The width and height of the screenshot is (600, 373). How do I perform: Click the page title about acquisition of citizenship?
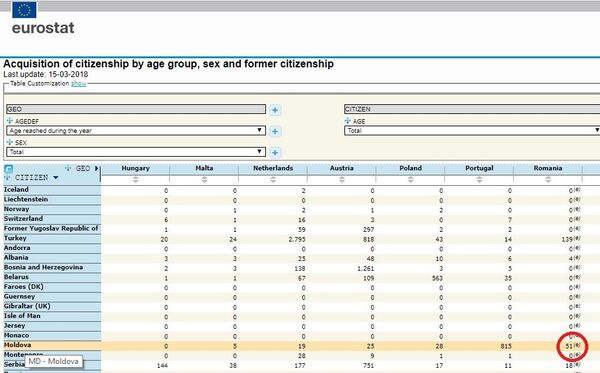pos(168,64)
